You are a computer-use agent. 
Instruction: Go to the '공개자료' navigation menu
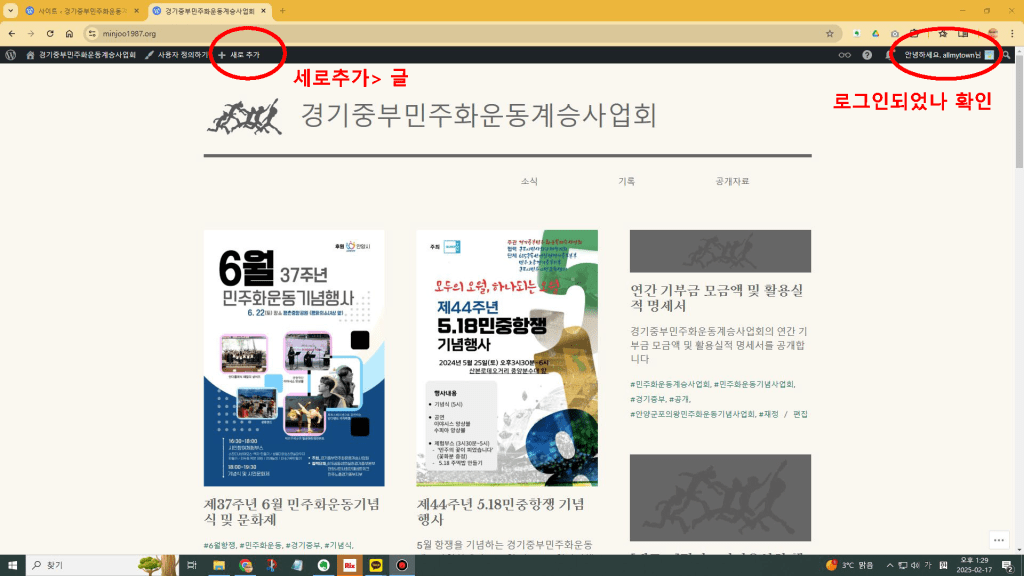point(732,181)
